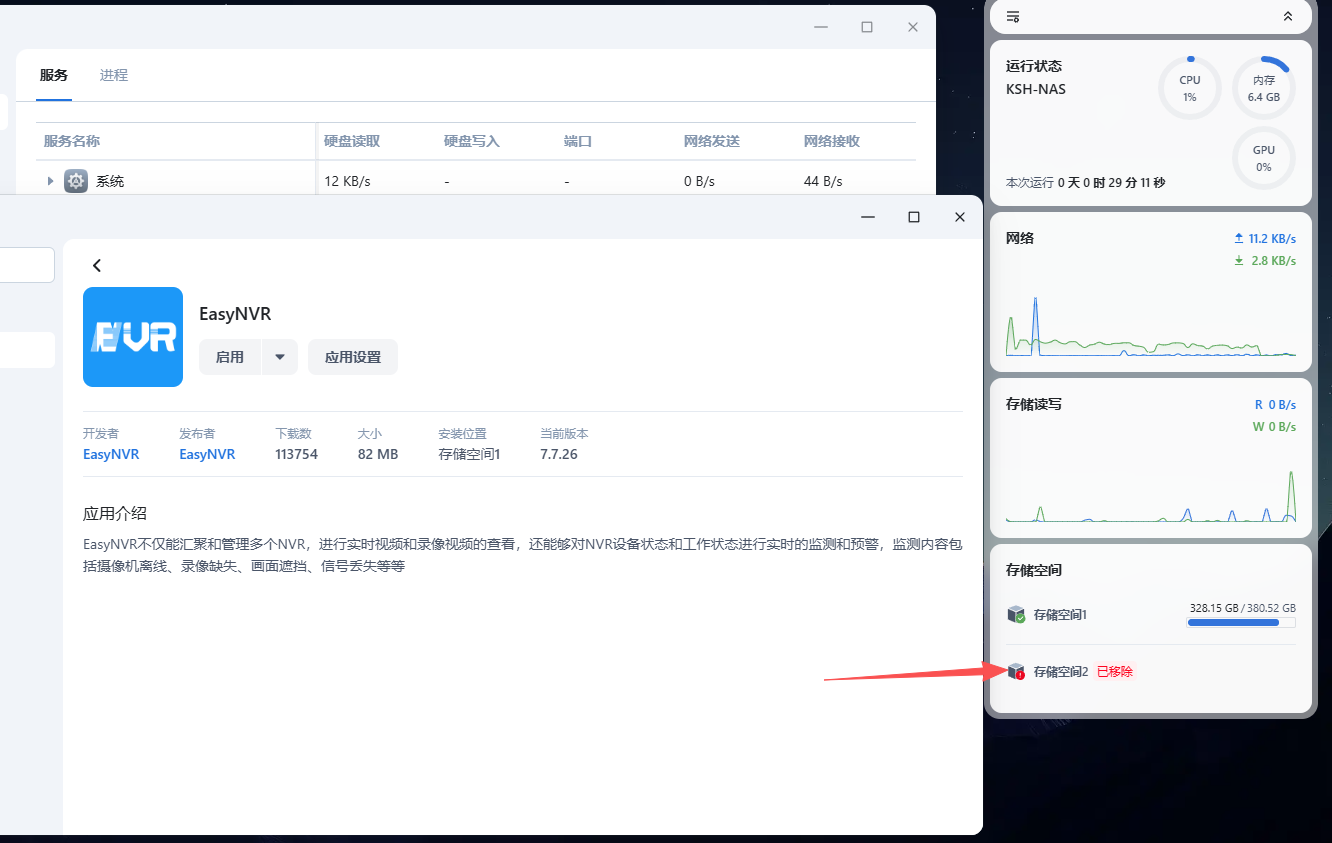This screenshot has height=843, width=1332.
Task: Click the 存储空间1 storage volume icon
Action: (x=1016, y=614)
